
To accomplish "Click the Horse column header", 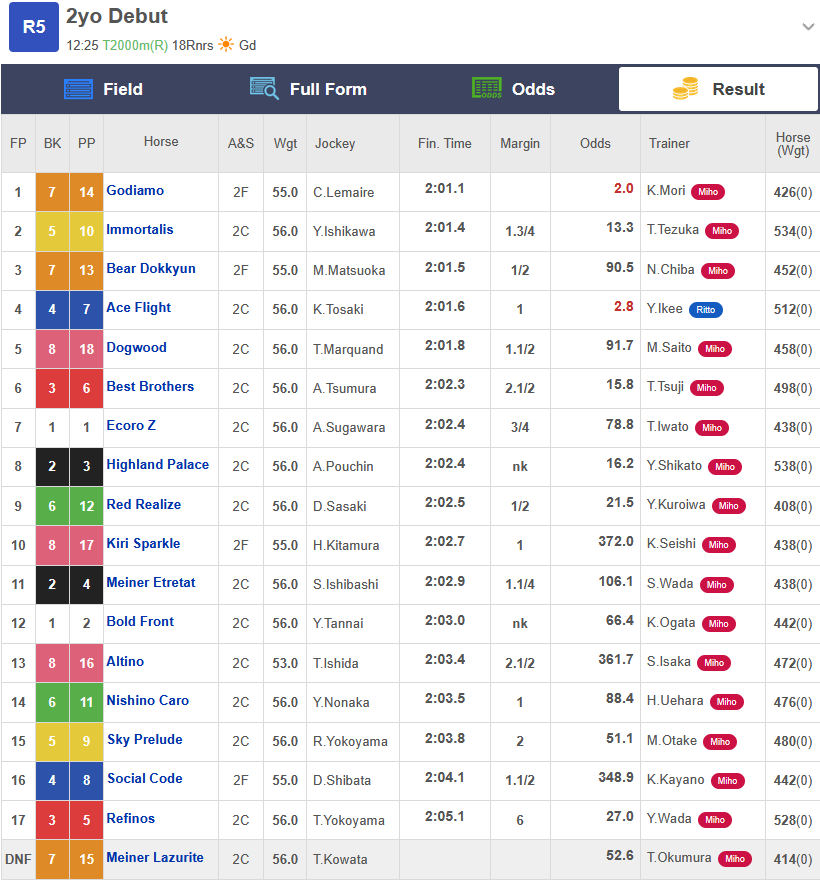I will [x=161, y=142].
